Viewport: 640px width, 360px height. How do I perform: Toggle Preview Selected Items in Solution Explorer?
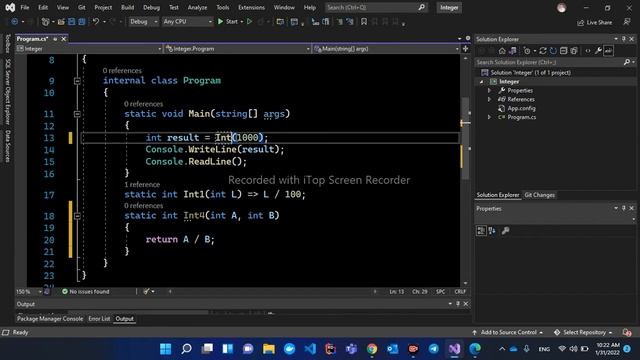pyautogui.click(x=609, y=51)
